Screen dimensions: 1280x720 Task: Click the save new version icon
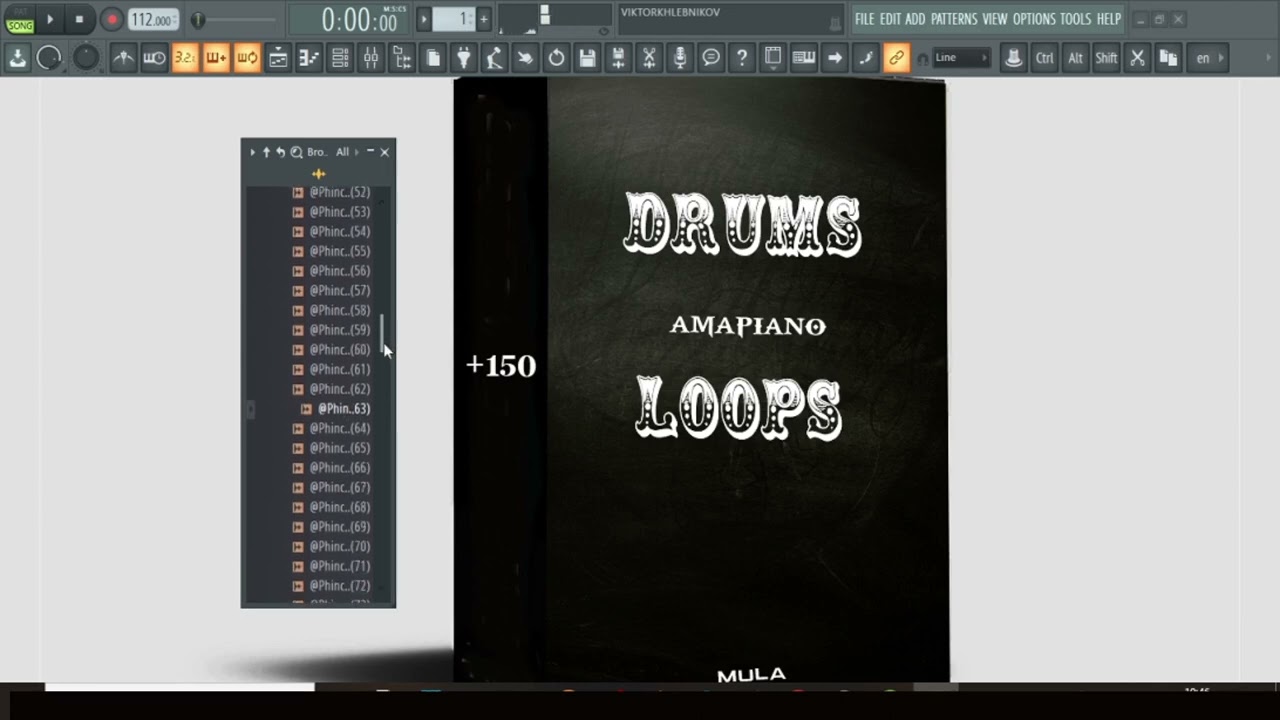618,58
